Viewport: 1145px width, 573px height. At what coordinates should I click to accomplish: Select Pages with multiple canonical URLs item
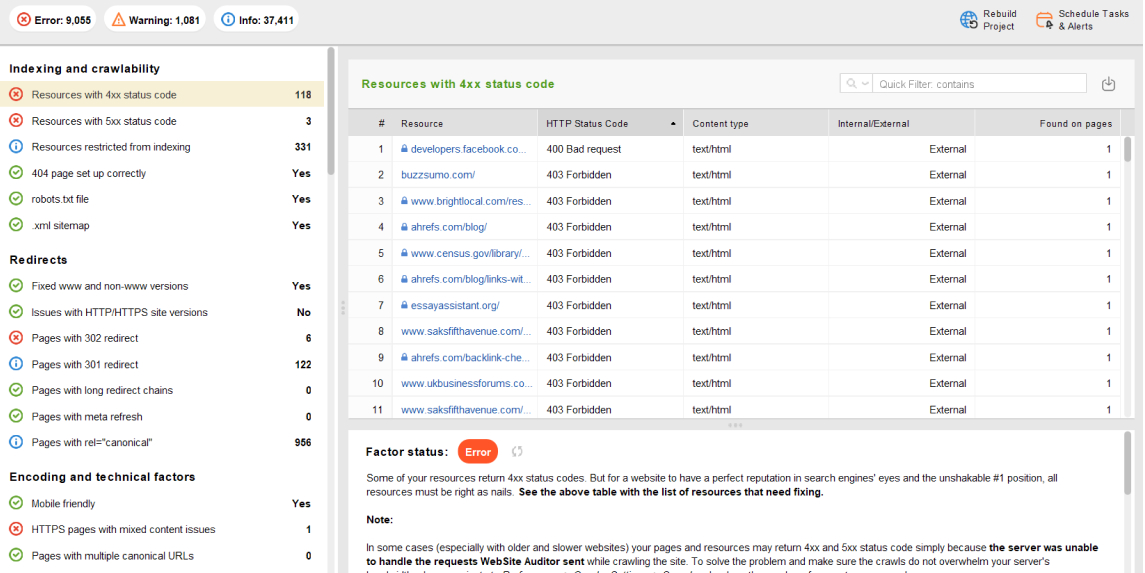[162, 555]
